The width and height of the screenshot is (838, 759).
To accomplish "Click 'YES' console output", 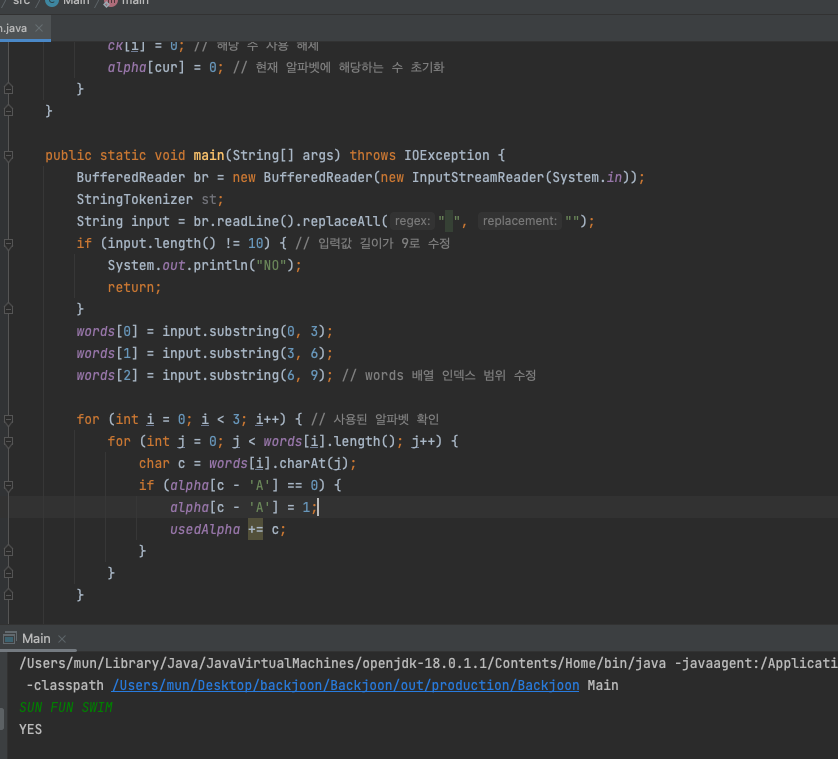I will coord(30,730).
